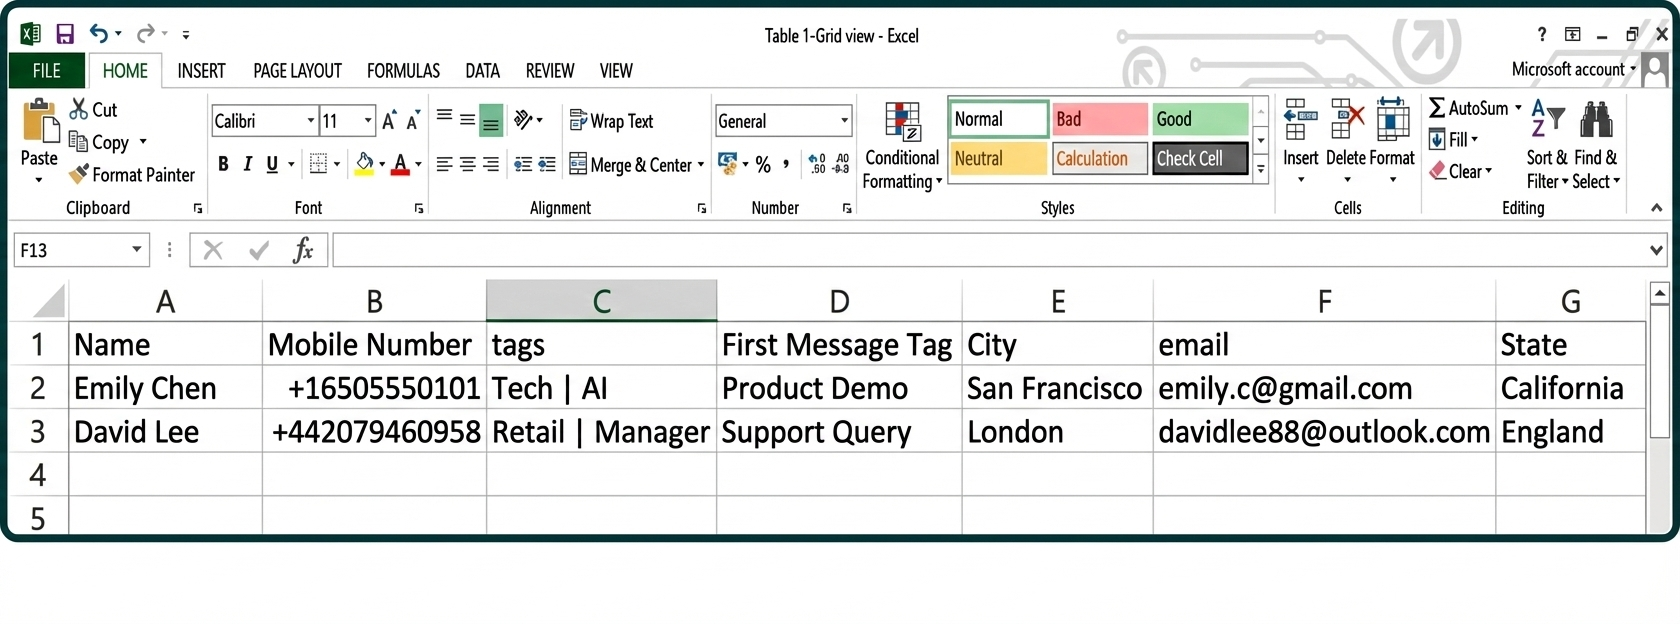Click the AutoSum sigma icon
Viewport: 1680px width, 624px height.
pyautogui.click(x=1437, y=108)
